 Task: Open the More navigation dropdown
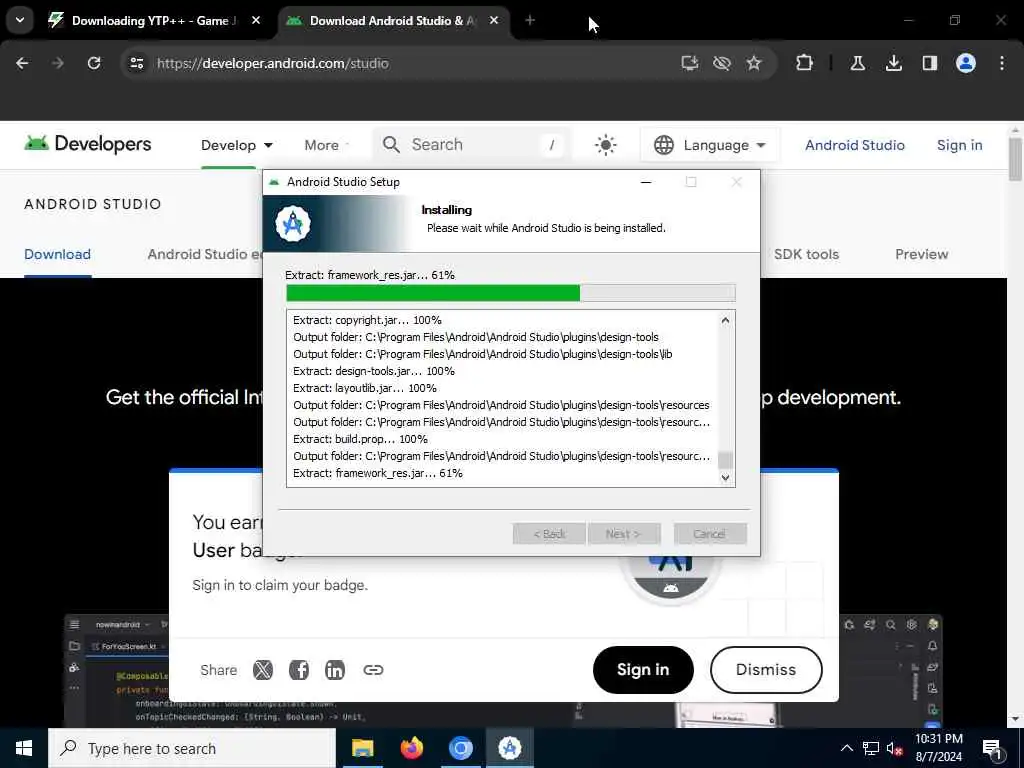tap(327, 145)
